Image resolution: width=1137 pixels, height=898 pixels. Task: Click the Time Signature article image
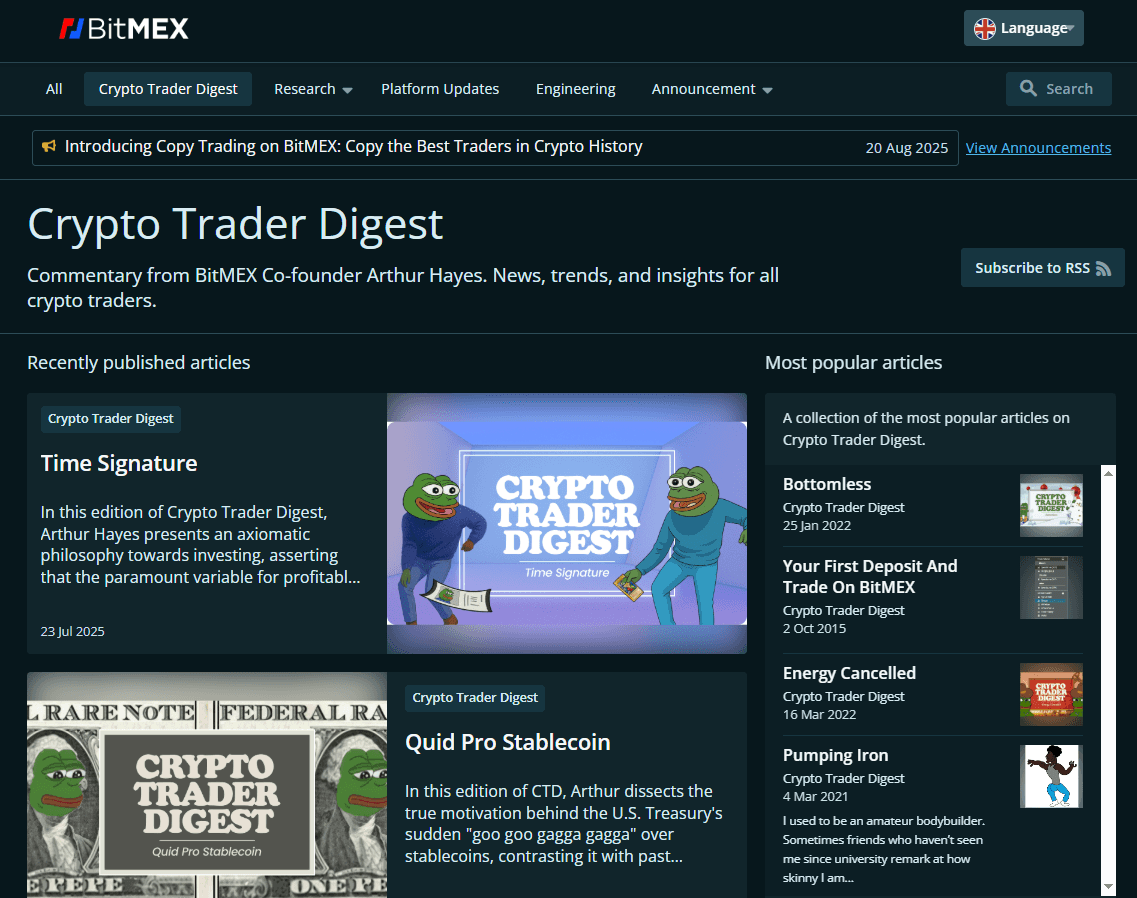pos(566,523)
